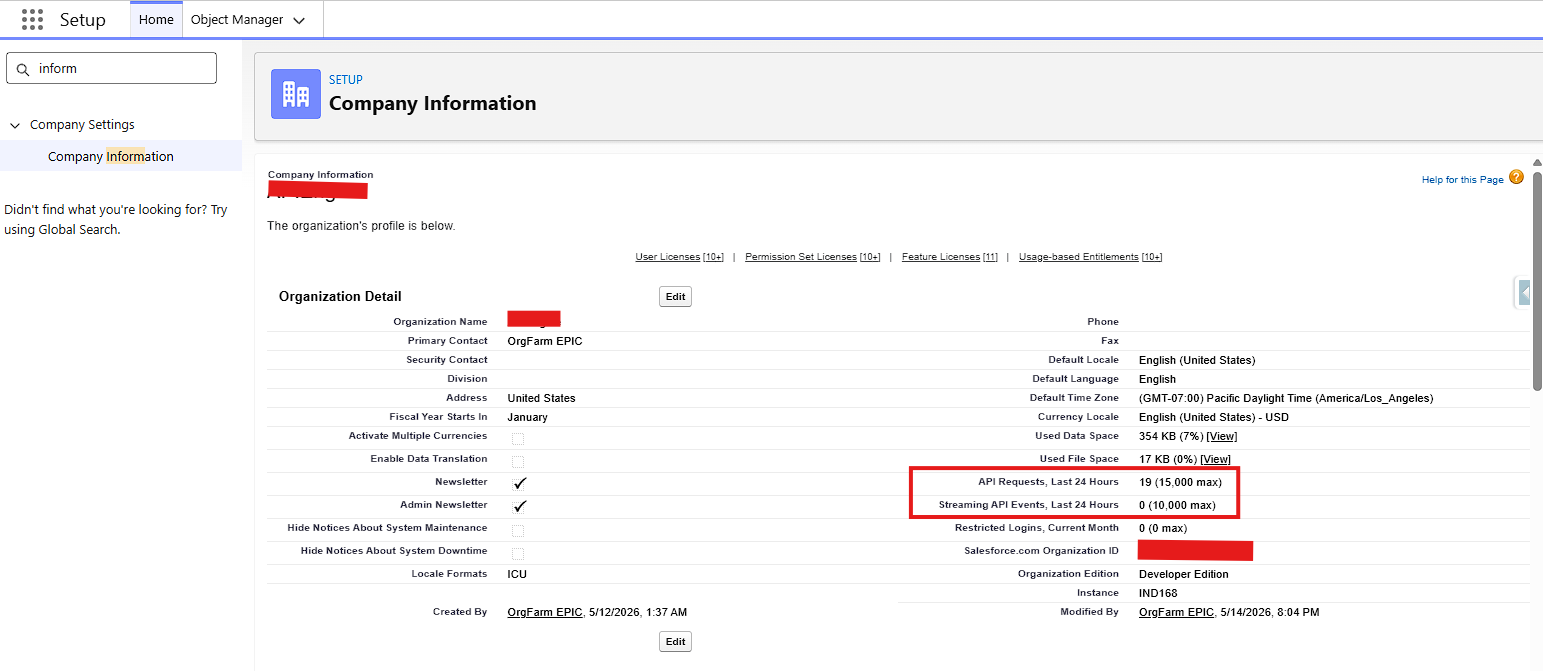Click the Organization Detail section heading
1543x671 pixels.
click(x=340, y=296)
